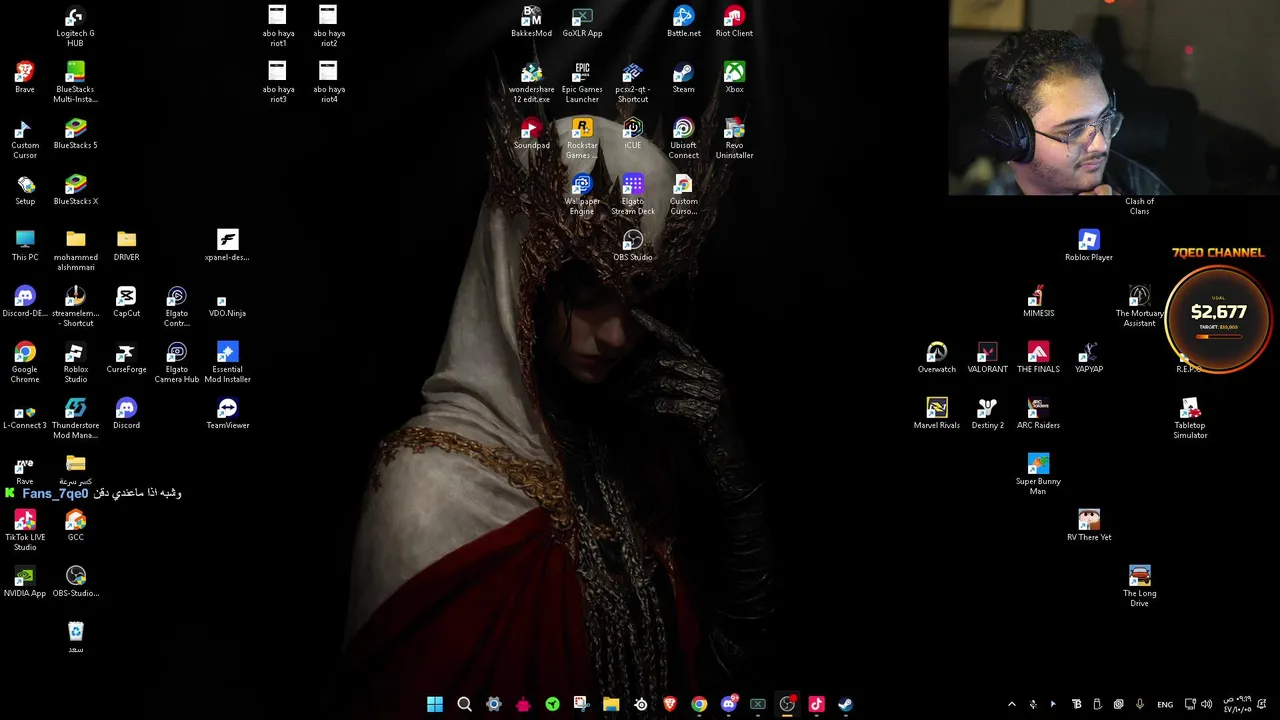Select the ARC Raiders icon
This screenshot has height=720, width=1280.
[x=1038, y=414]
